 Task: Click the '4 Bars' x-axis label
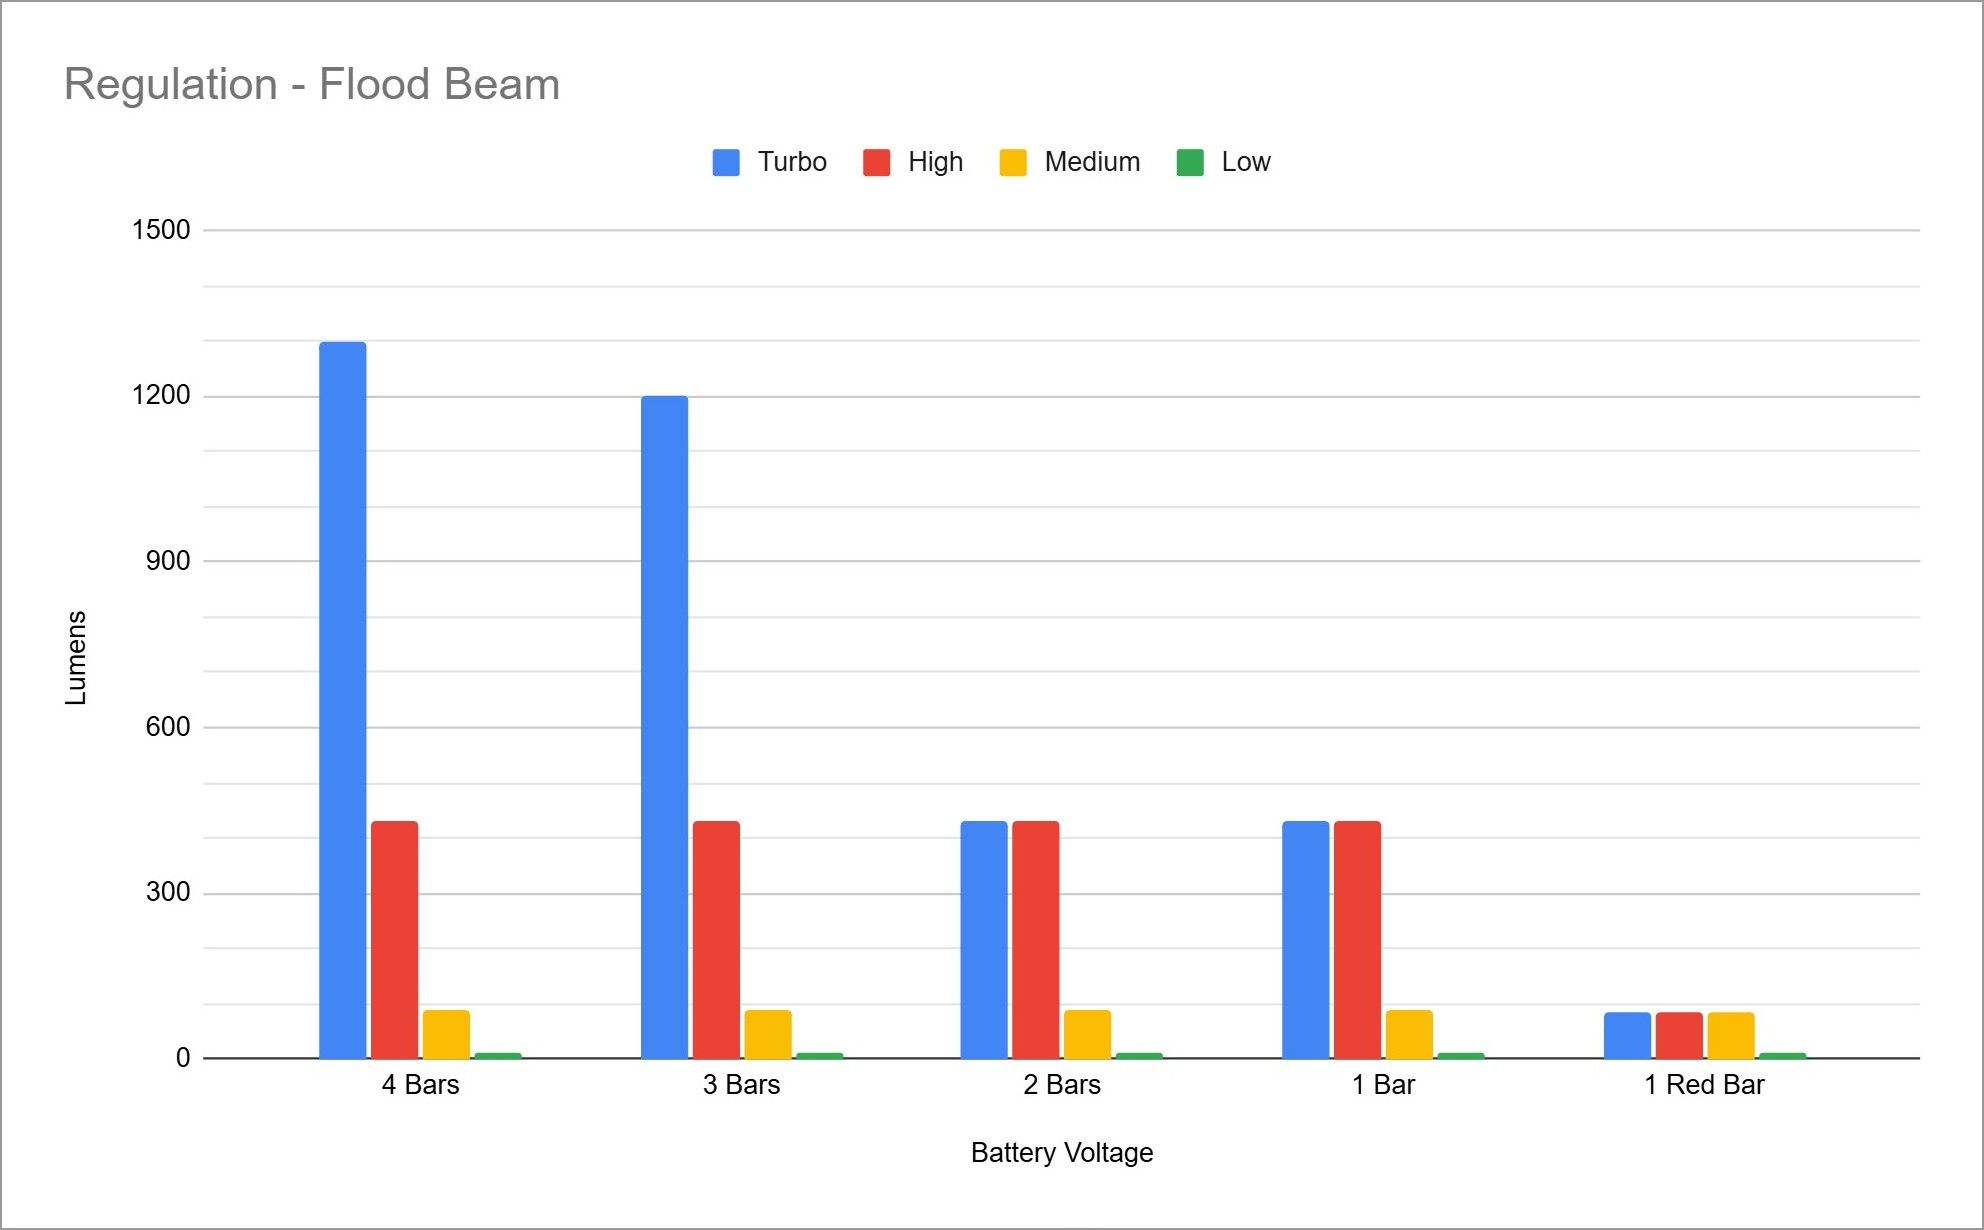420,1085
